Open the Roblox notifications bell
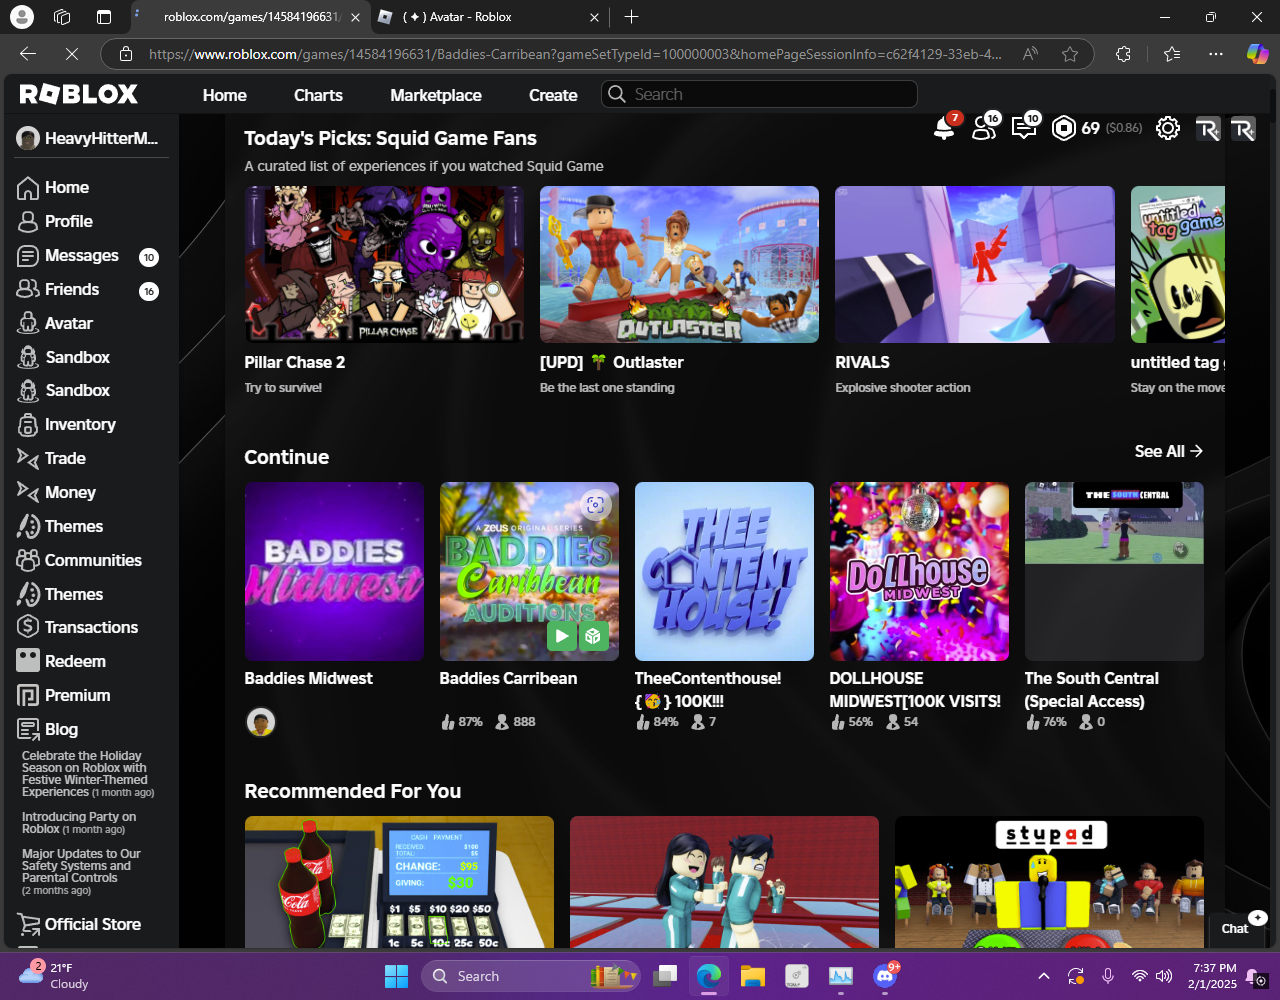This screenshot has height=1000, width=1280. 943,128
